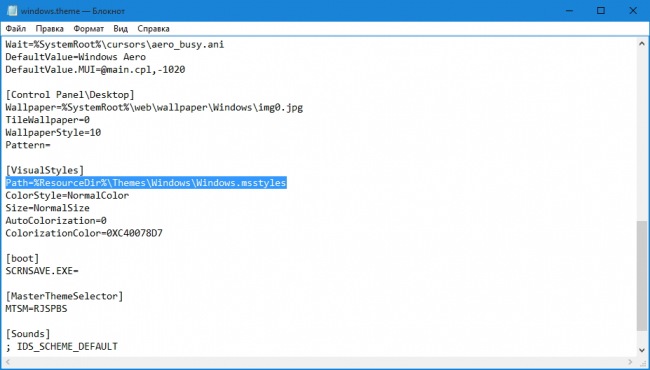Minimize the Блокнот window
The height and width of the screenshot is (370, 650).
point(569,11)
